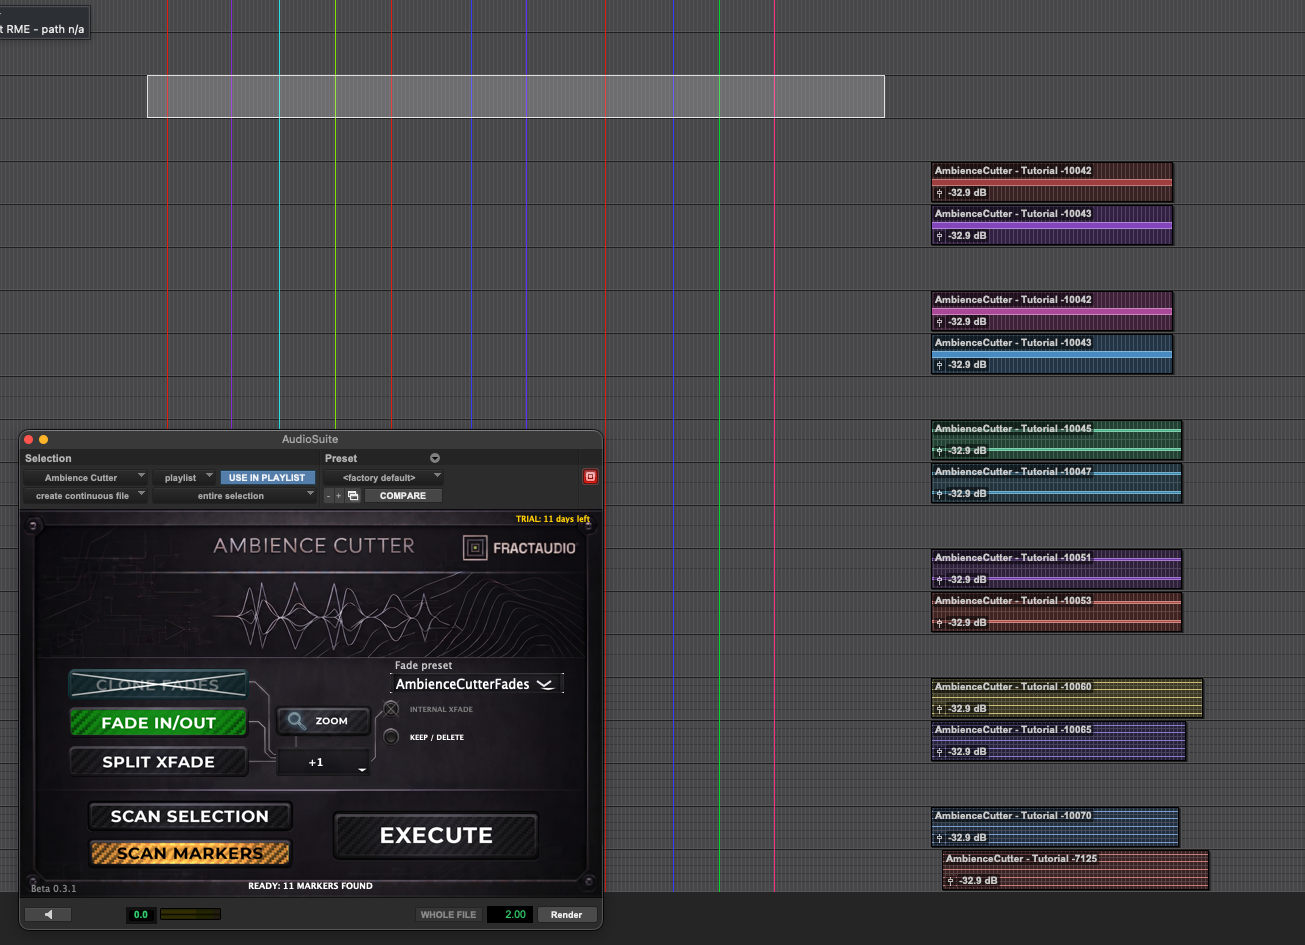Select clip name AmbienceCutter - Tutorial -10045
Viewport: 1305px width, 945px height.
tap(1013, 429)
